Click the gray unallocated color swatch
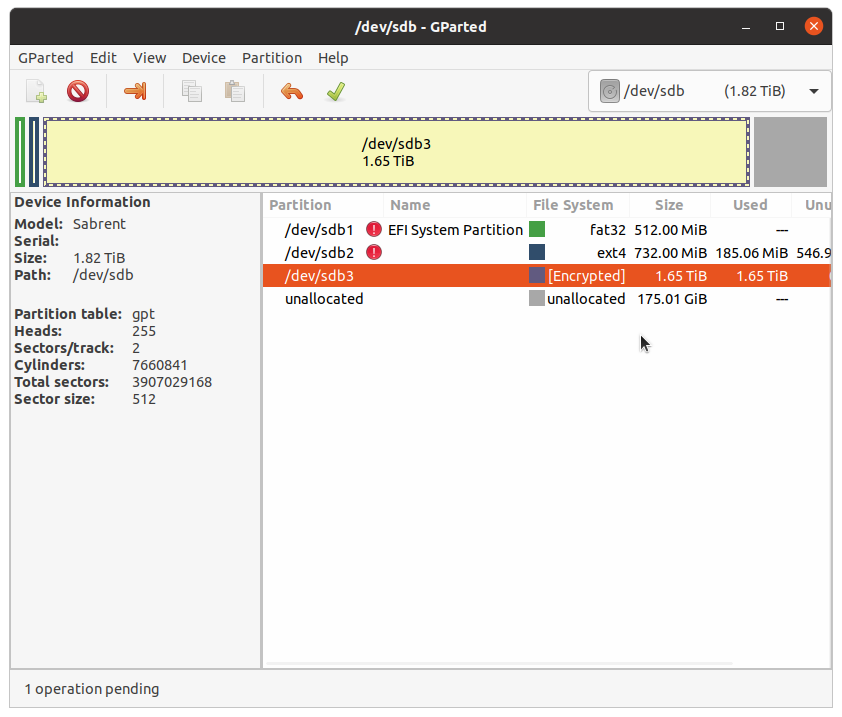 [537, 298]
